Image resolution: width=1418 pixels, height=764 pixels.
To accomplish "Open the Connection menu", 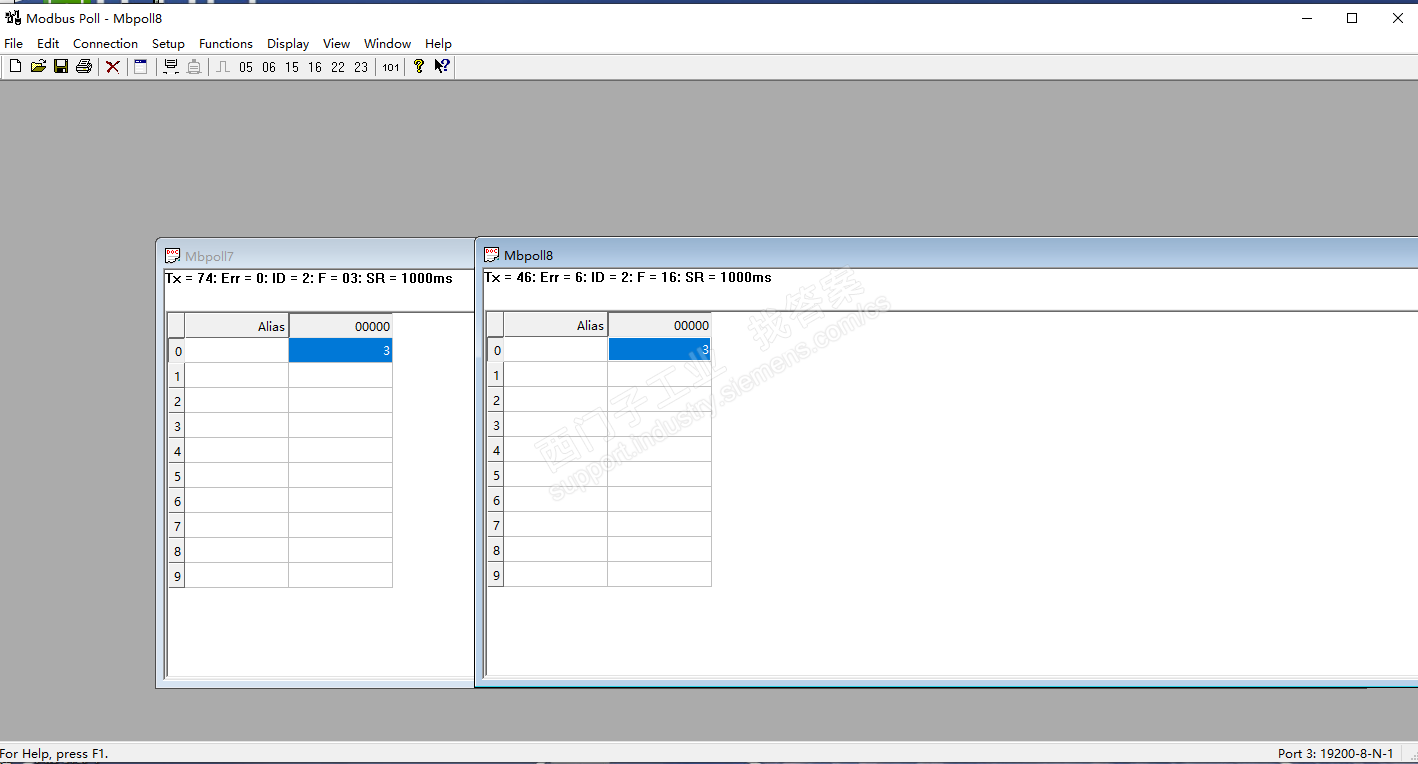I will (x=105, y=44).
